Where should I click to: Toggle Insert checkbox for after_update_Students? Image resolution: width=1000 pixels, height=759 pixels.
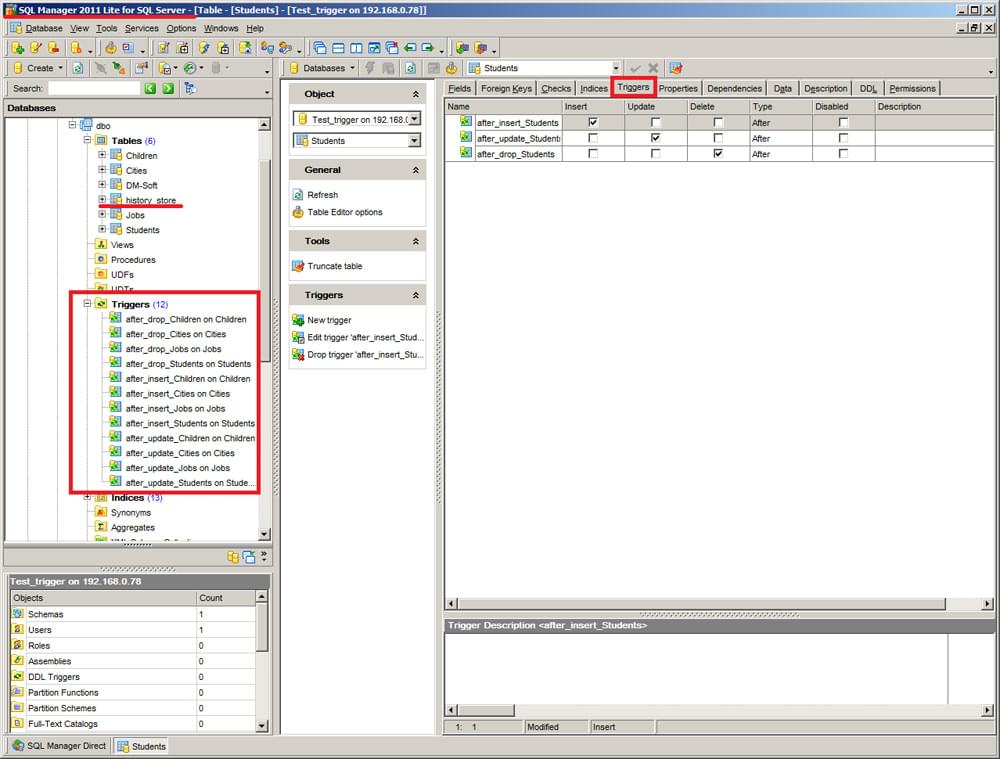(x=593, y=138)
